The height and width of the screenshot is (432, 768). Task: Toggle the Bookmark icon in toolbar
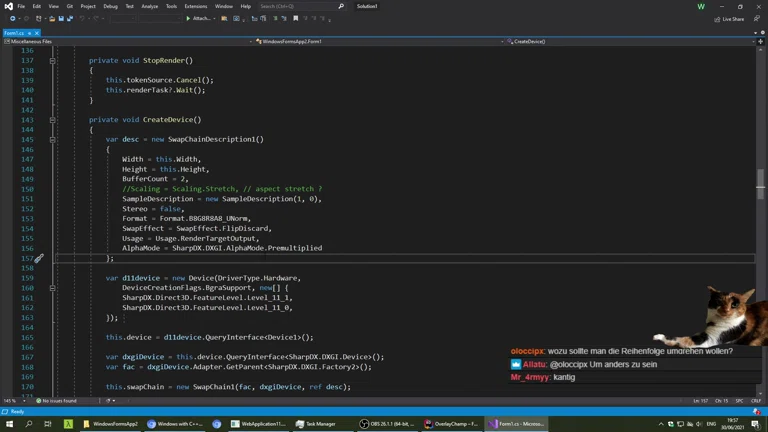[296, 19]
